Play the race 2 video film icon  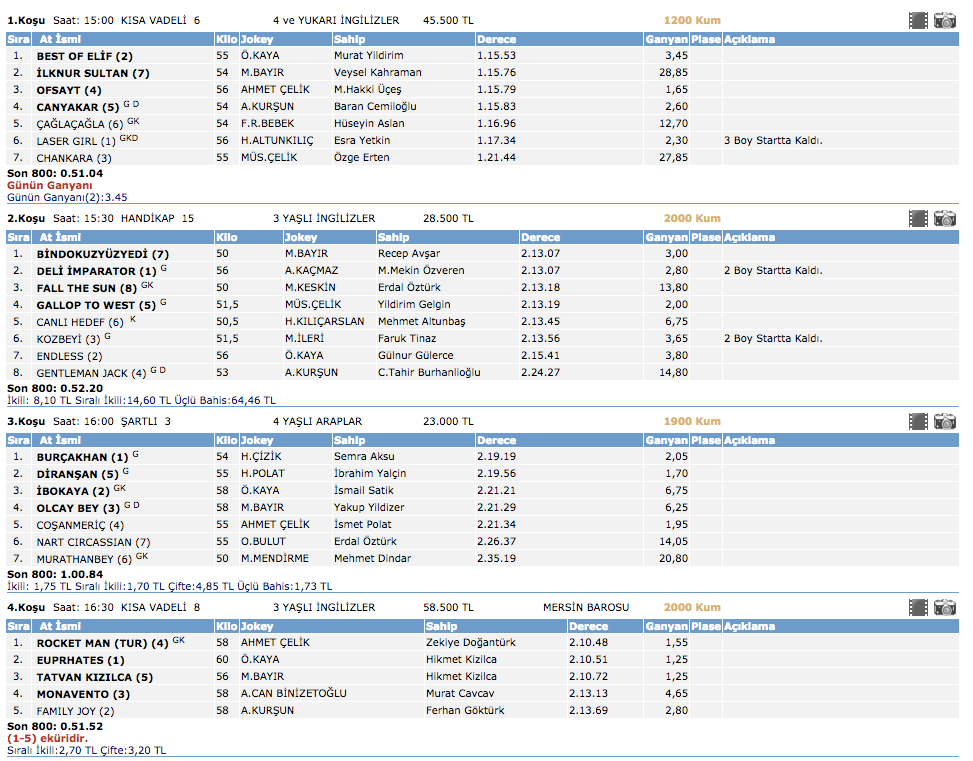(x=918, y=218)
